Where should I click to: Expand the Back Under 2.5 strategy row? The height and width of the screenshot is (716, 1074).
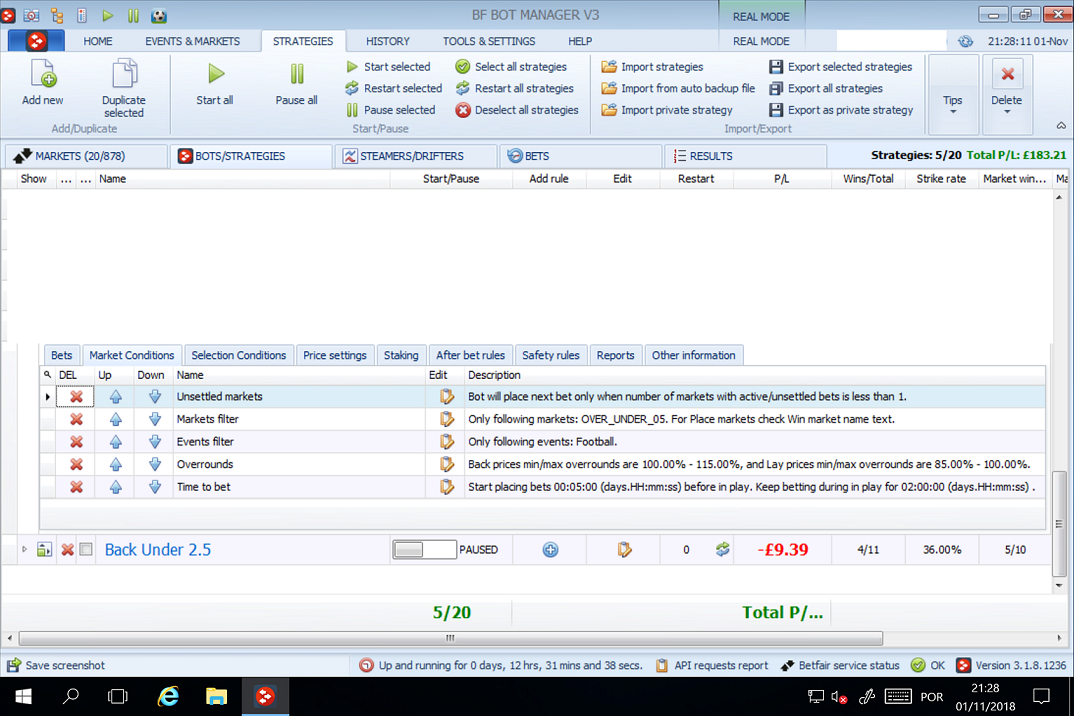point(24,550)
